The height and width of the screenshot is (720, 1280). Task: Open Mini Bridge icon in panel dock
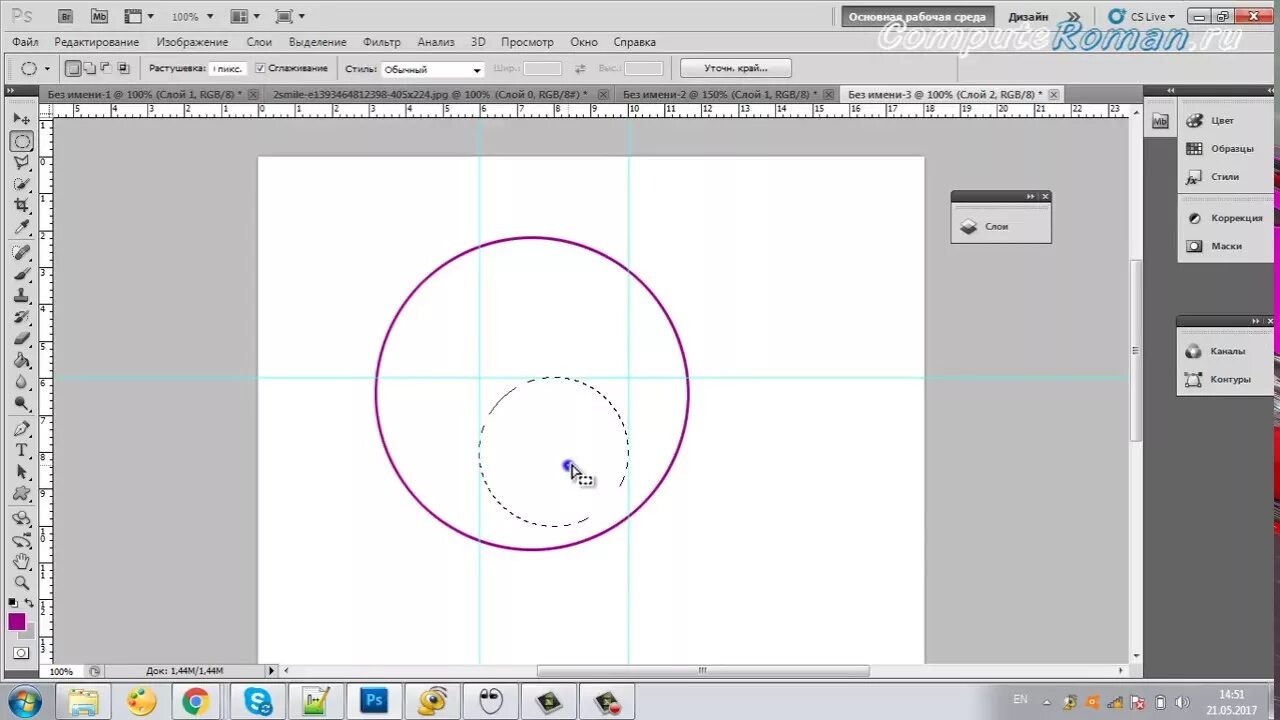[1160, 121]
